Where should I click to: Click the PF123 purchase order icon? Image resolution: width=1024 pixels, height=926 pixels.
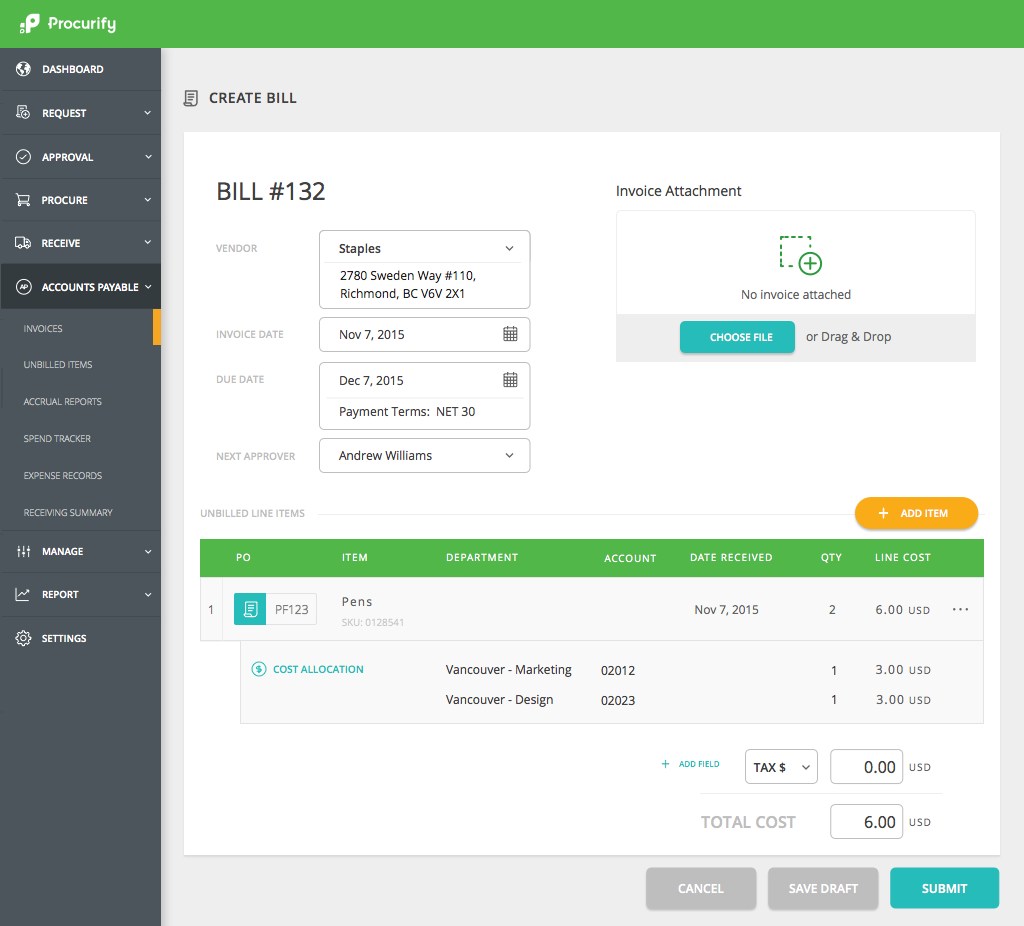pos(250,609)
